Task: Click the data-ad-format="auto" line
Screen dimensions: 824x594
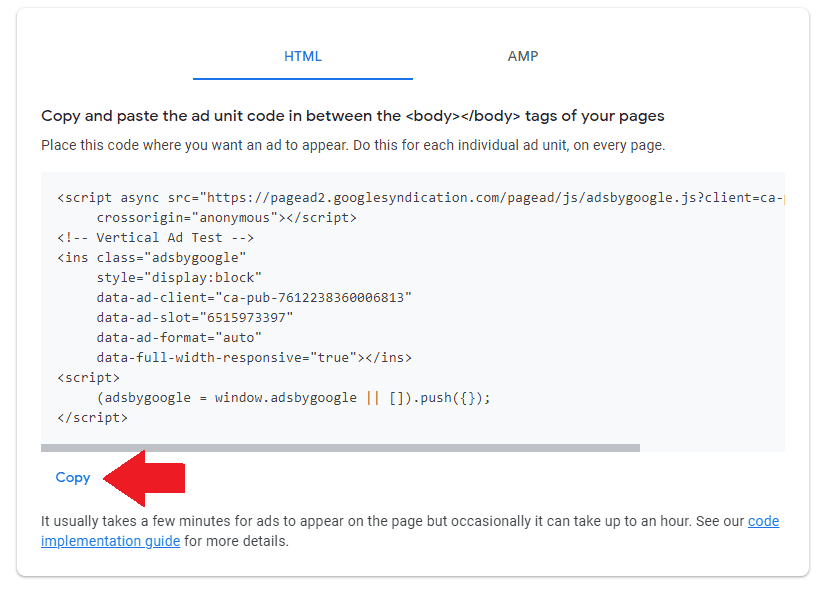Action: click(179, 337)
